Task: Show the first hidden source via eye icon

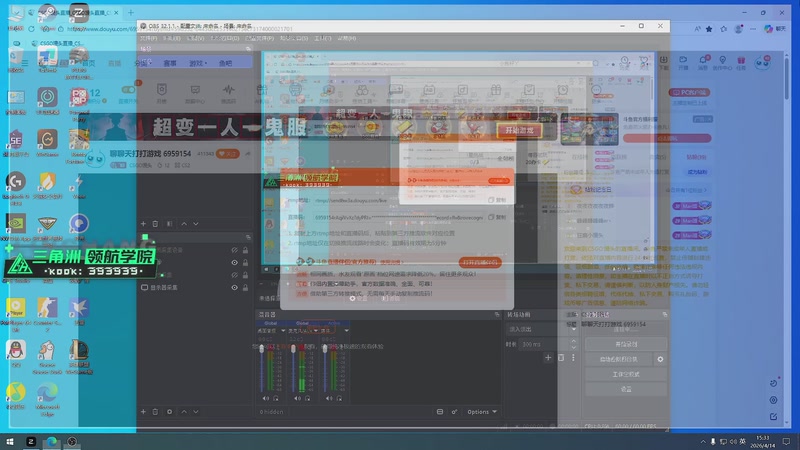Action: coord(235,250)
